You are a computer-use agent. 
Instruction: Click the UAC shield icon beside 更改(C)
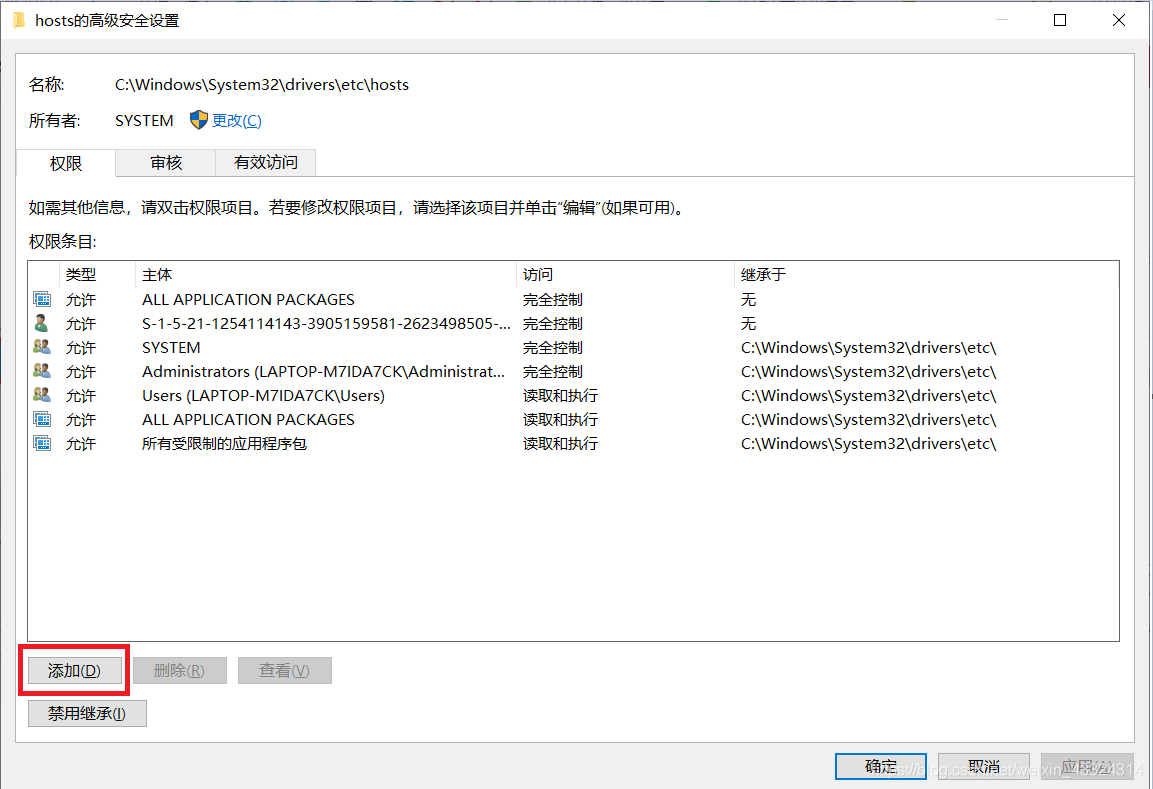pos(199,120)
